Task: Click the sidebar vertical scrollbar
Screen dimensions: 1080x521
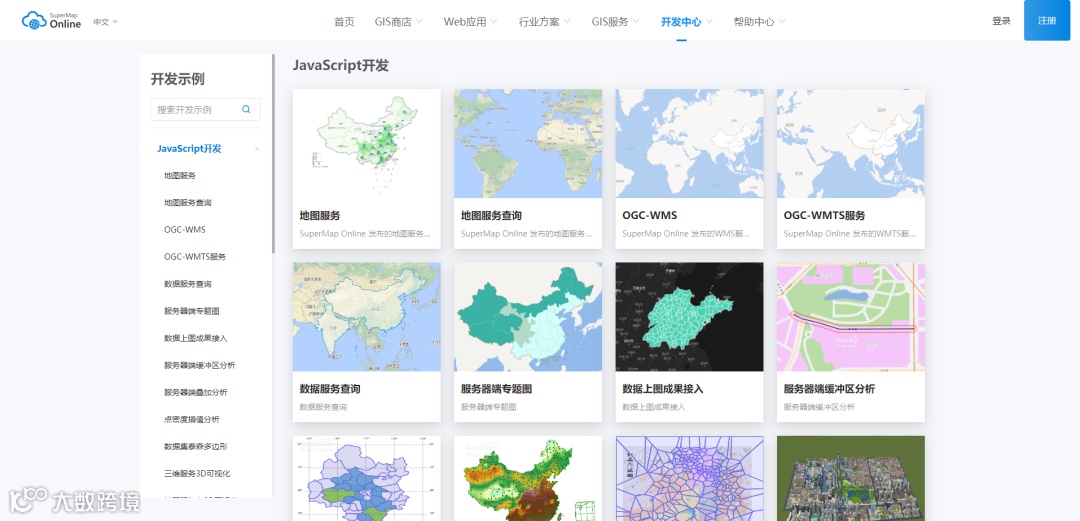Action: [273, 154]
